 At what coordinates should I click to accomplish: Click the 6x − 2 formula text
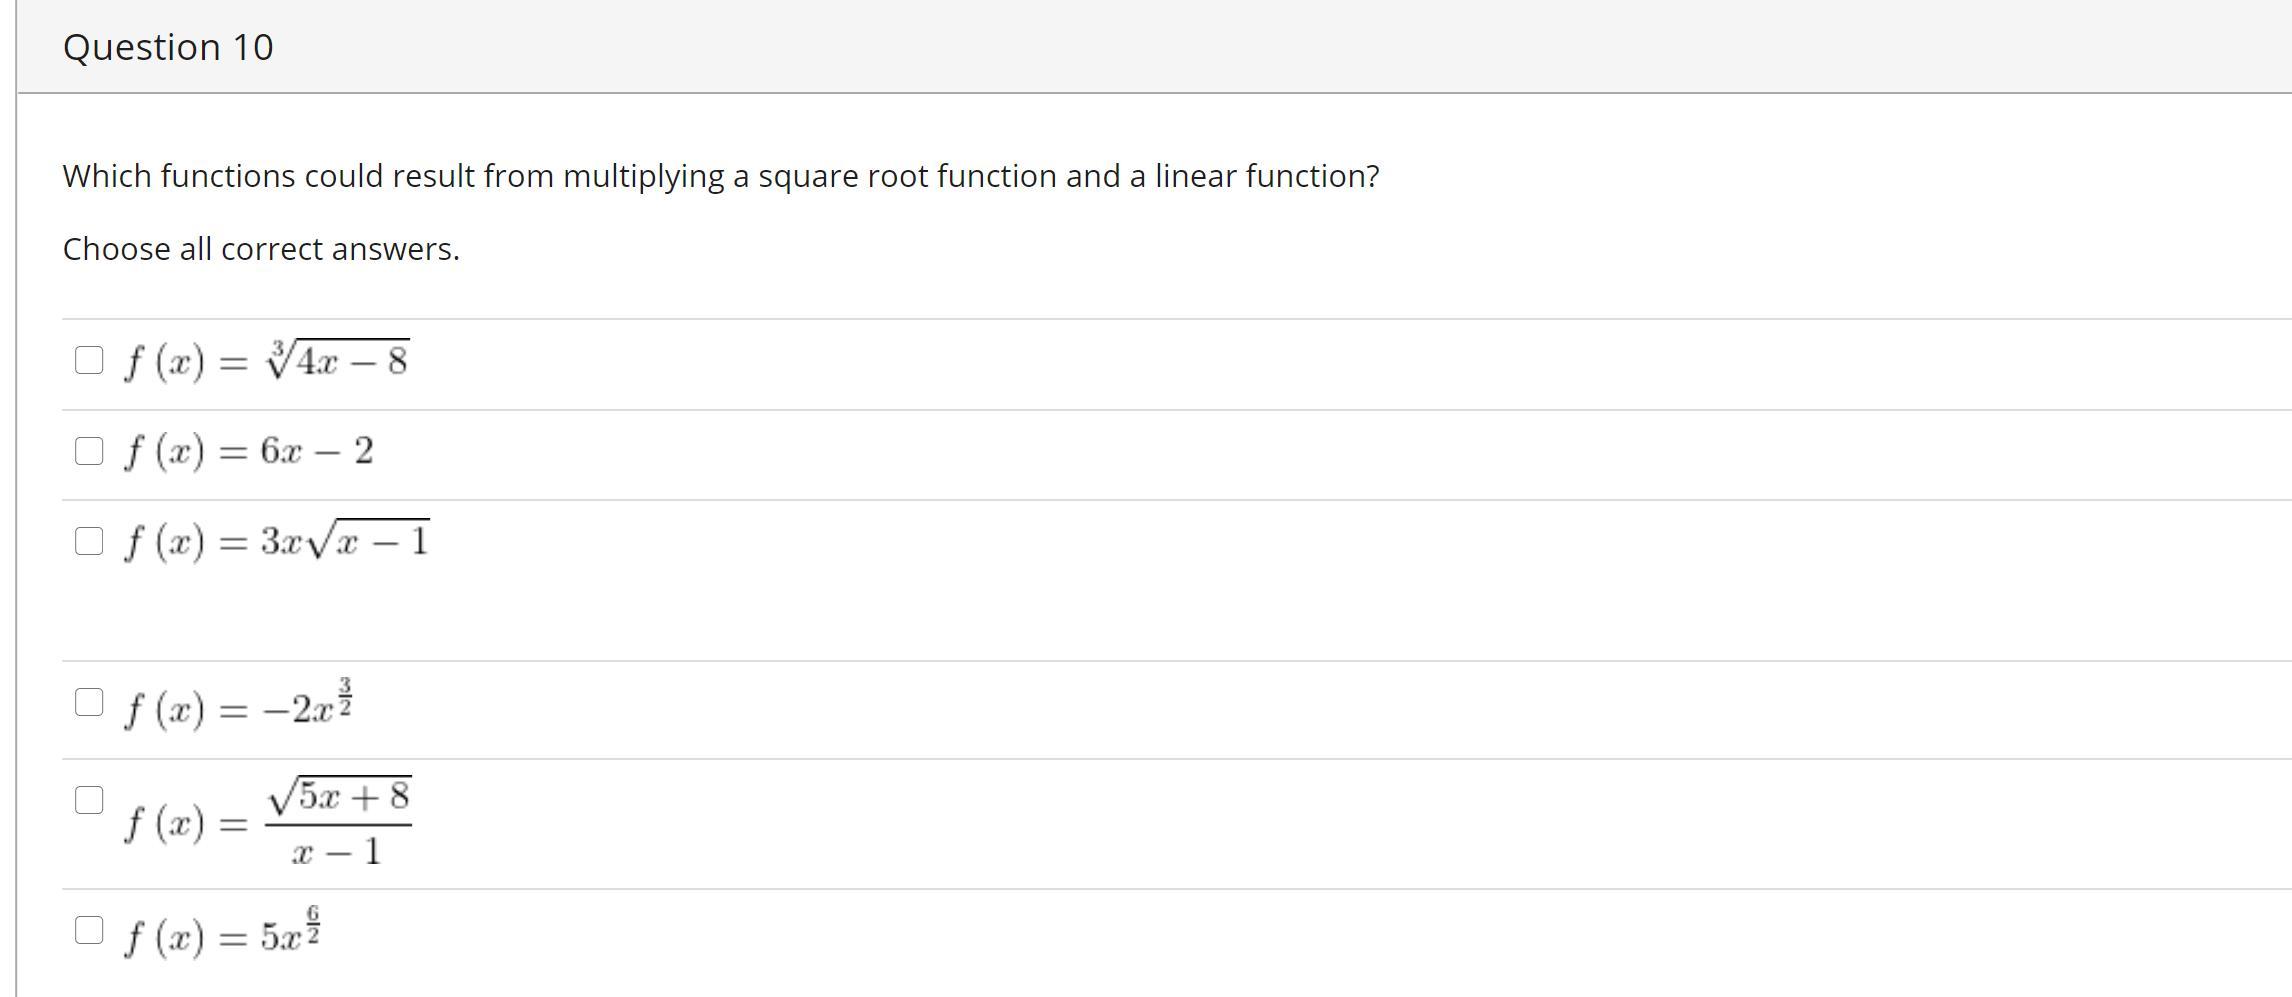[x=248, y=451]
